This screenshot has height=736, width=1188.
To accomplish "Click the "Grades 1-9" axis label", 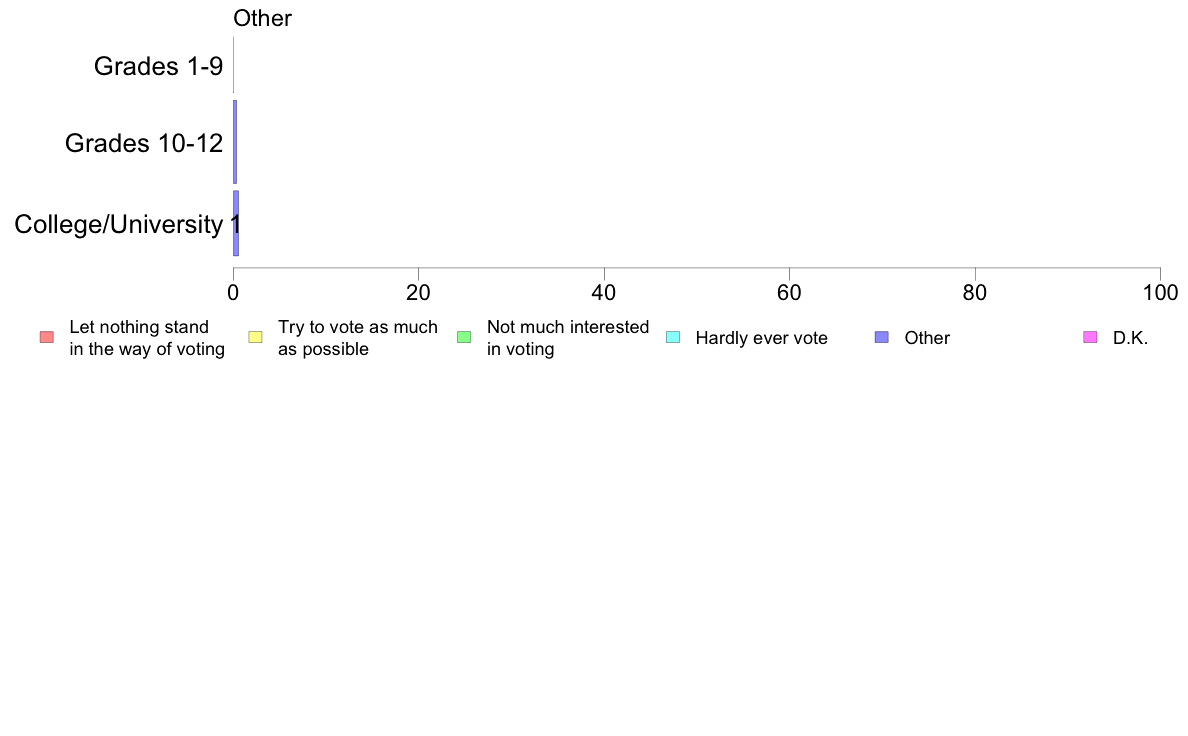I will tap(158, 66).
